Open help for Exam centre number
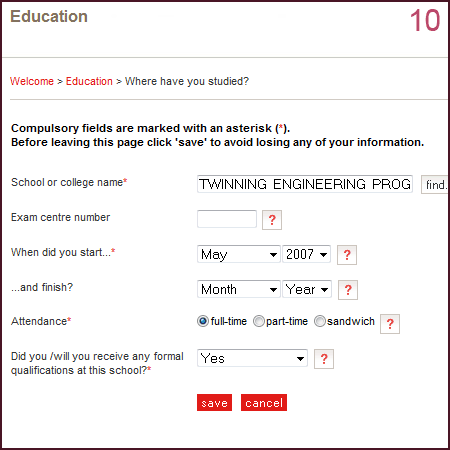Image resolution: width=450 pixels, height=450 pixels. pos(272,220)
